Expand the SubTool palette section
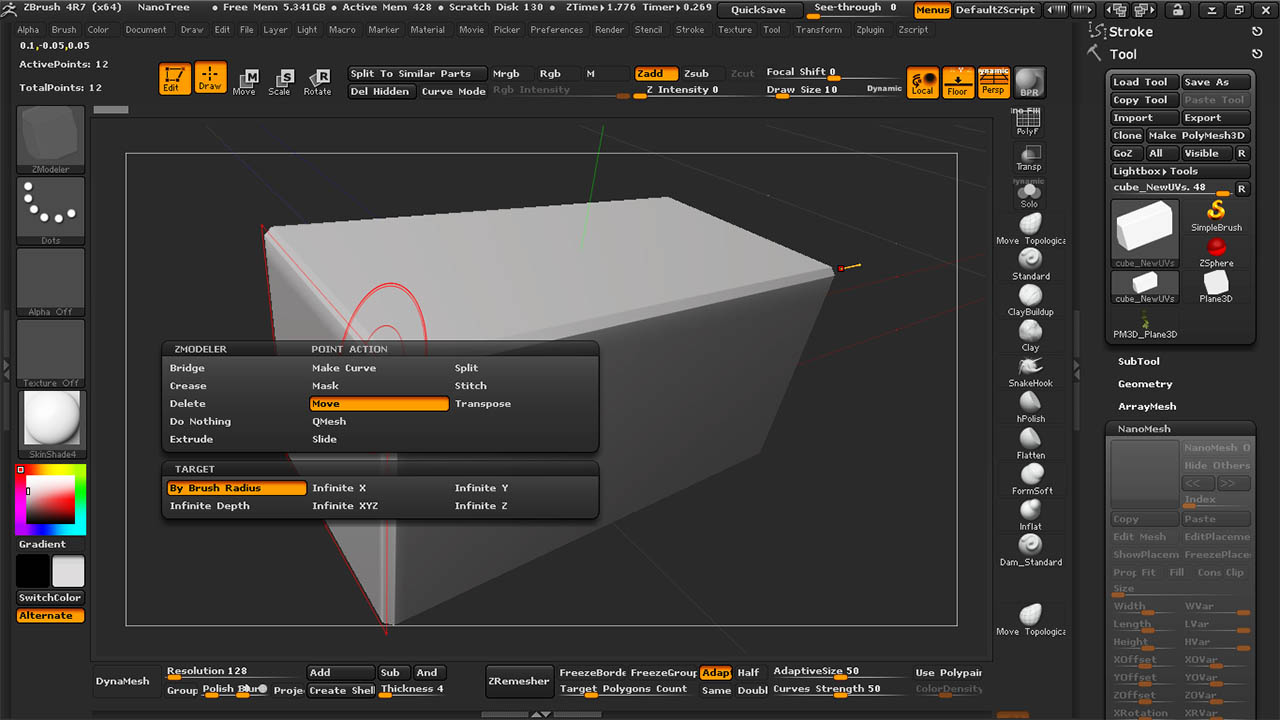 tap(1138, 361)
